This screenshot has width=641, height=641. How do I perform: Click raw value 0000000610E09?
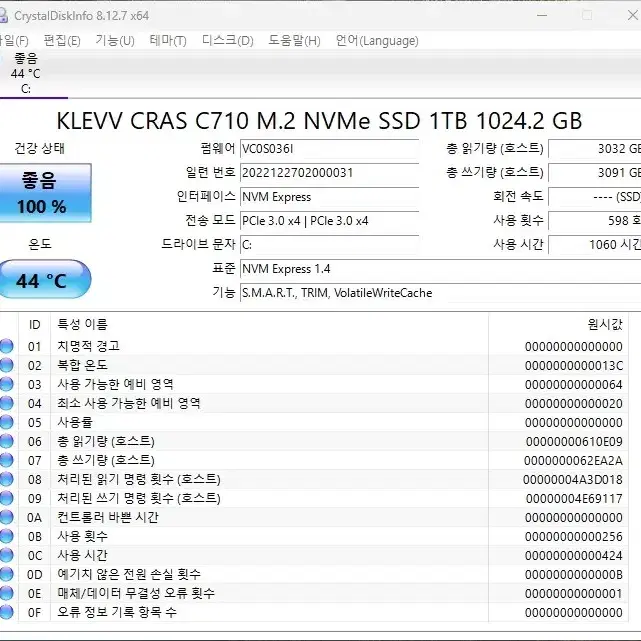(574, 442)
